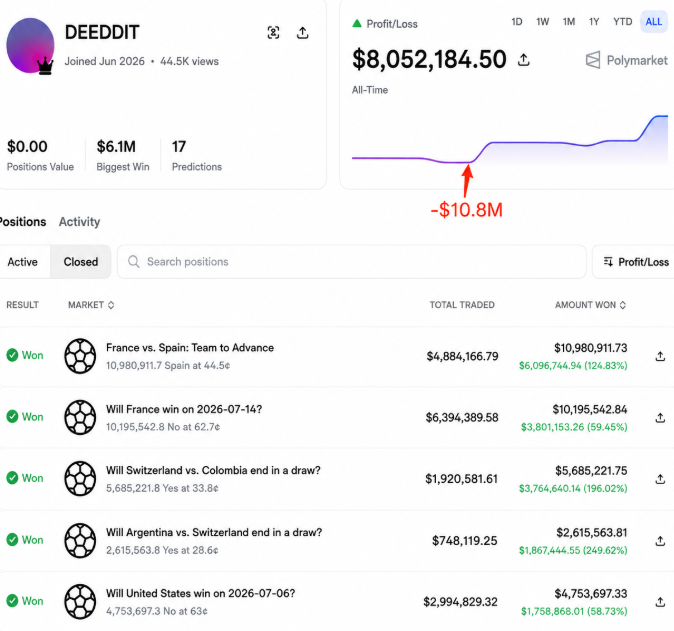
Task: Share the United States win position
Action: [x=660, y=602]
